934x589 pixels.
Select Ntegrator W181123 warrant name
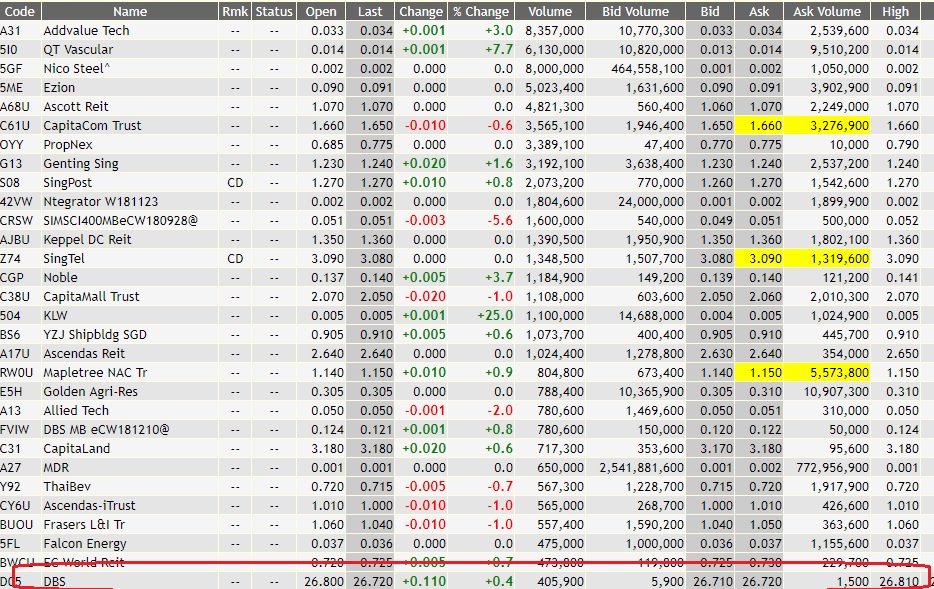click(x=101, y=201)
